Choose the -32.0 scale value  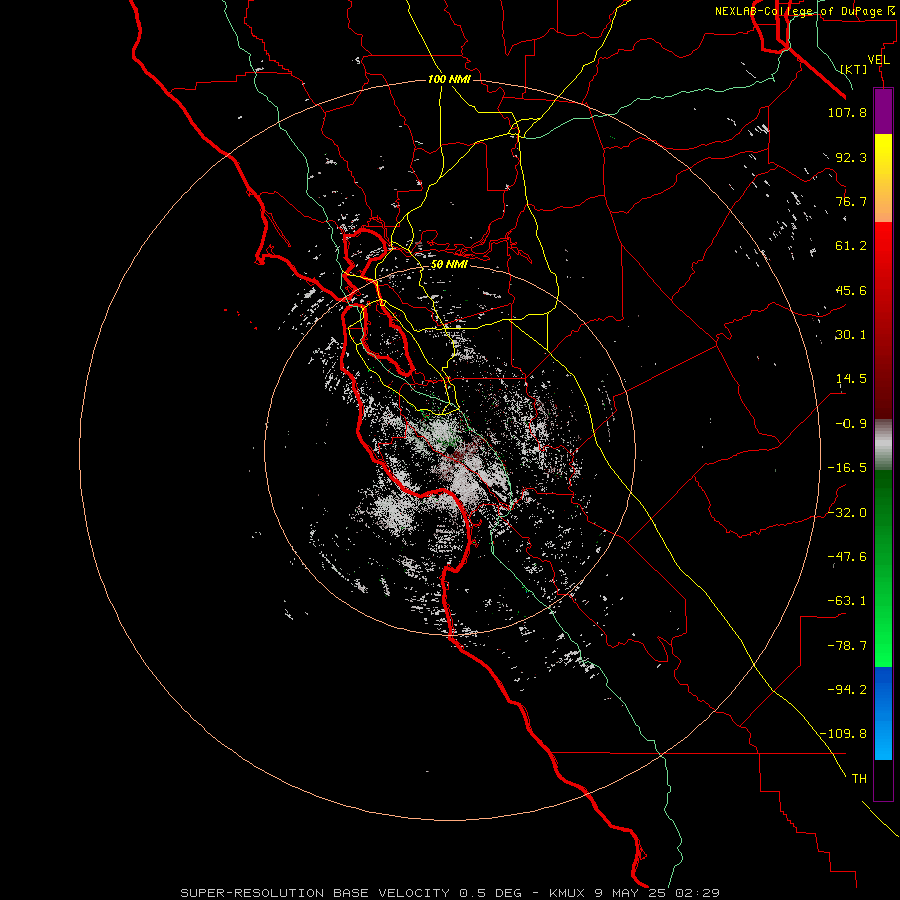[847, 513]
